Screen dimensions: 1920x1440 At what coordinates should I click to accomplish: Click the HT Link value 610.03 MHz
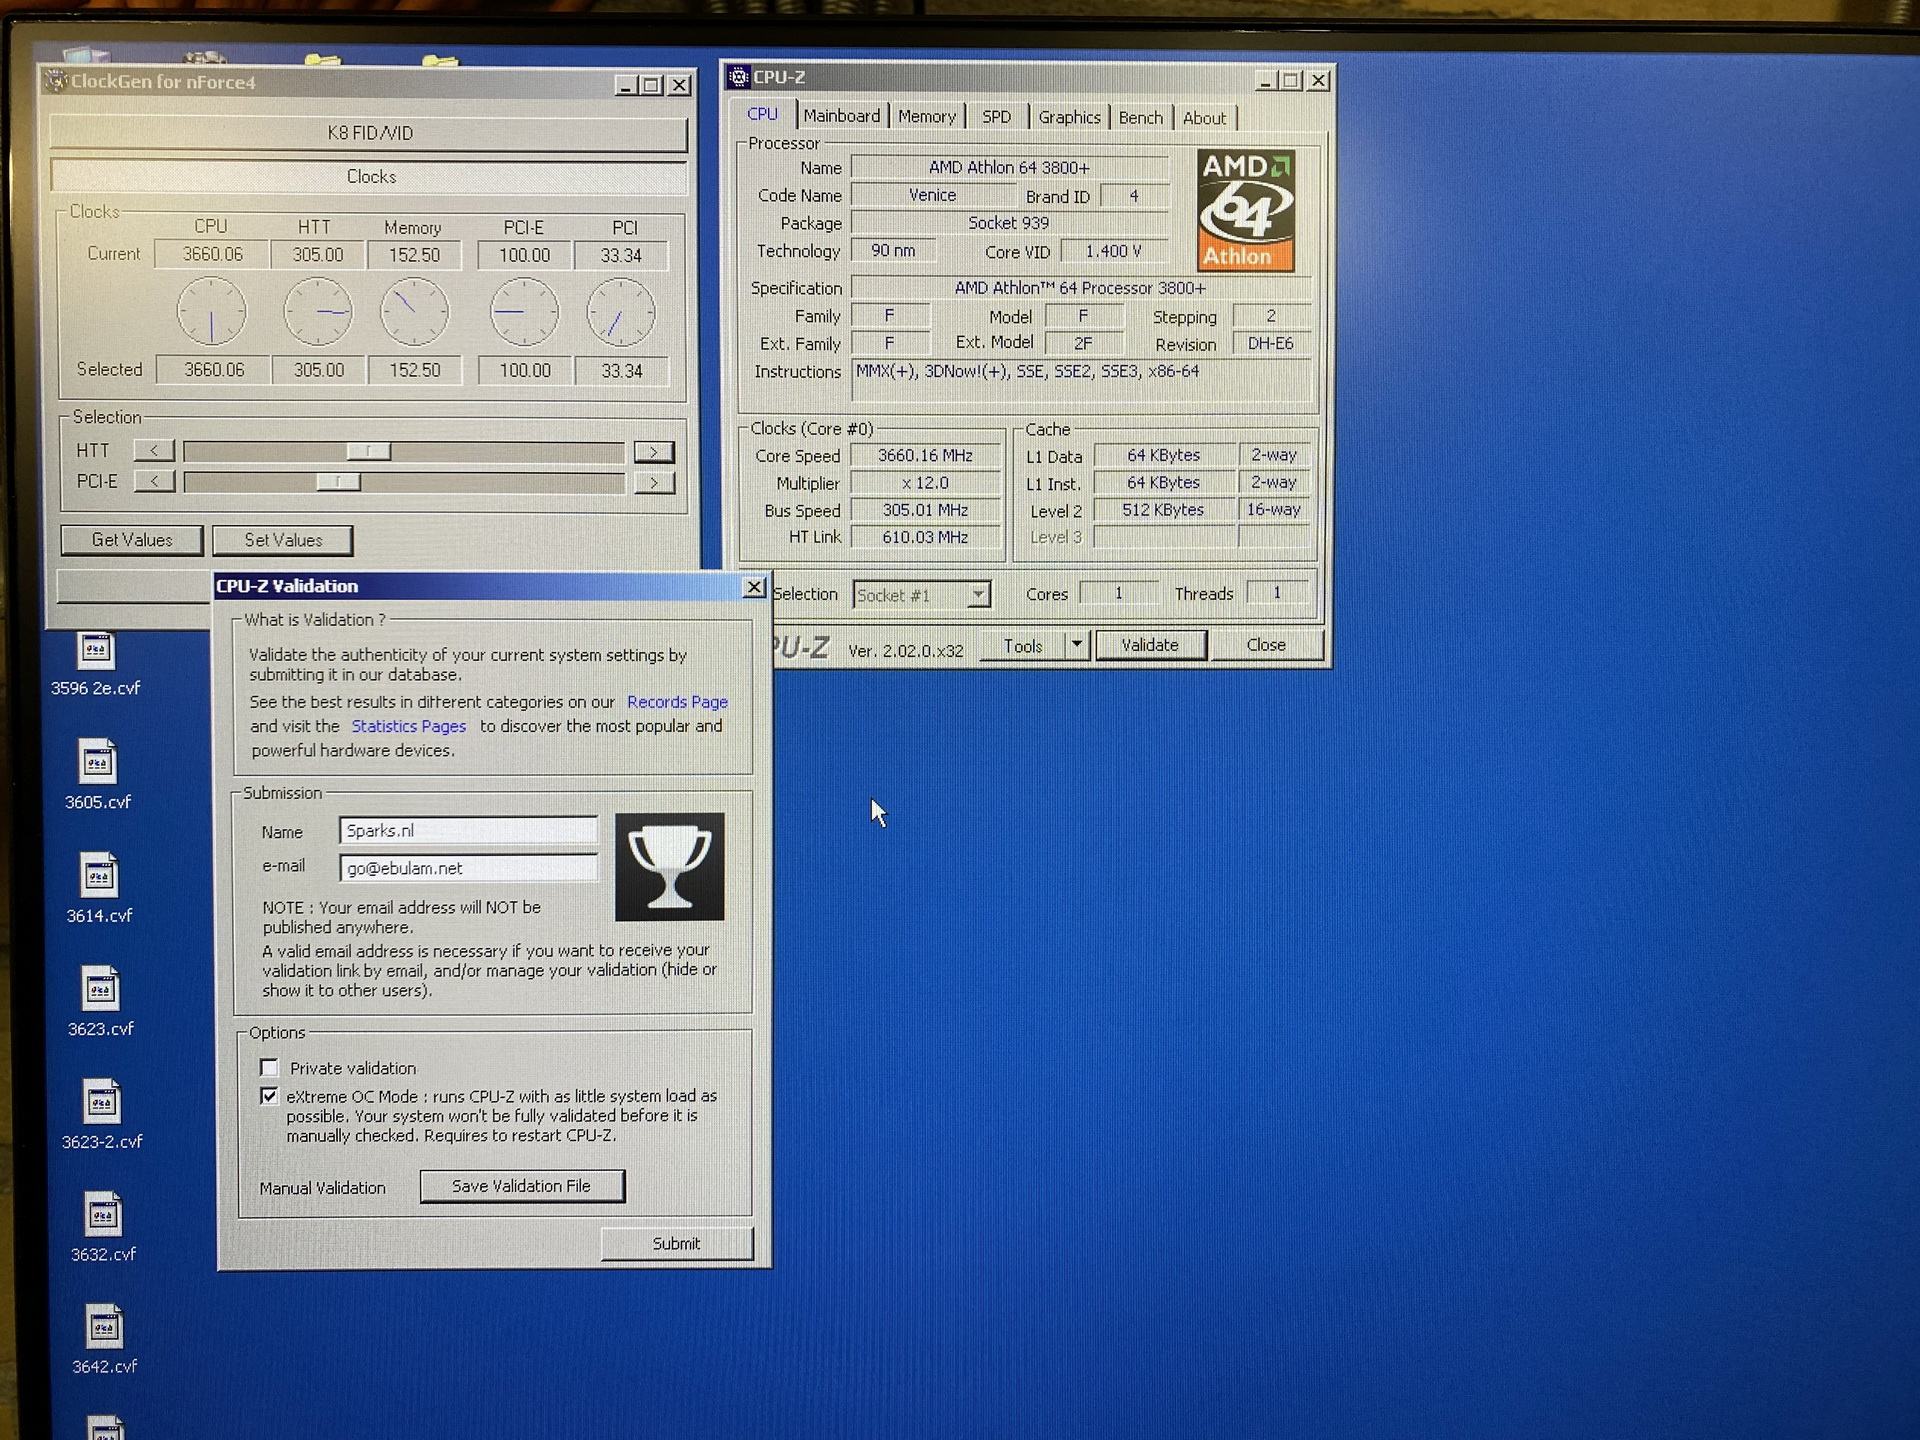(x=925, y=537)
